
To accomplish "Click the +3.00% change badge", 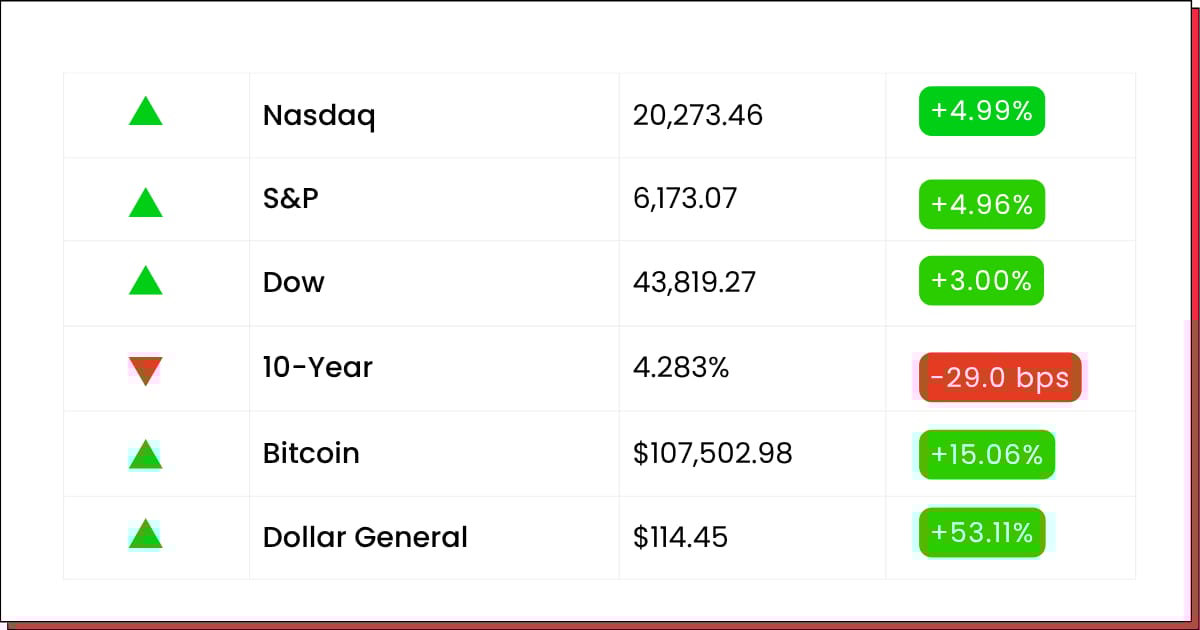I will pos(981,281).
